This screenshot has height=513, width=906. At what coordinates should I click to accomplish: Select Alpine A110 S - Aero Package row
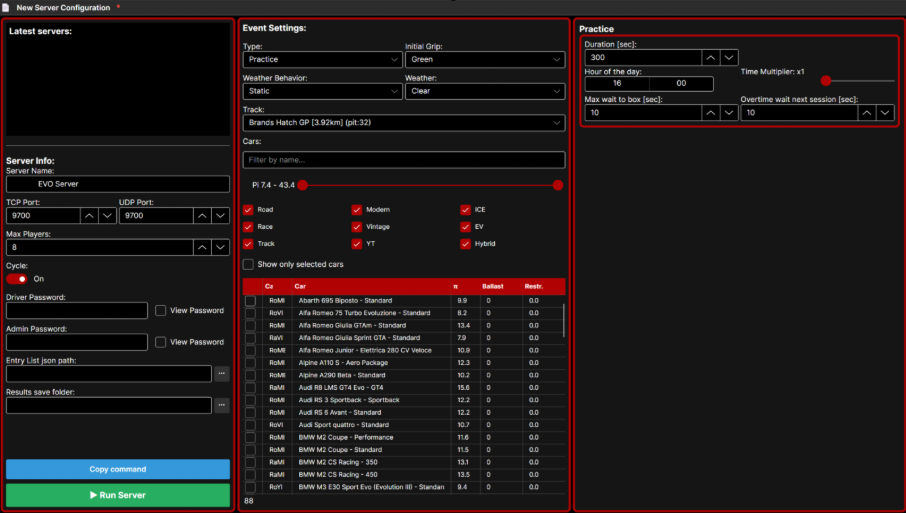[404, 363]
